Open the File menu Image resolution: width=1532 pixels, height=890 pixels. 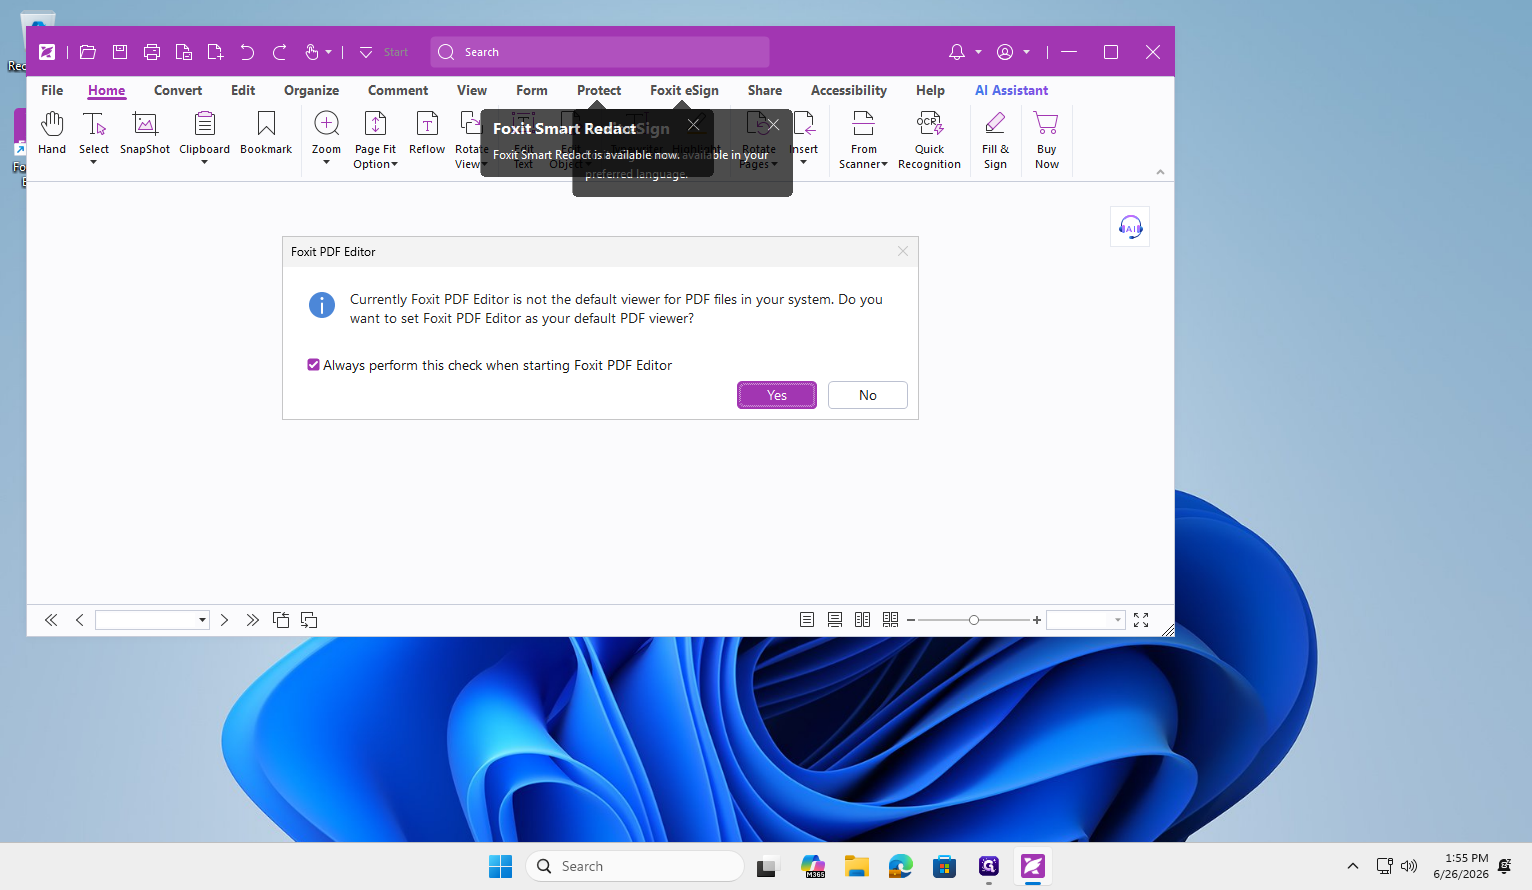coord(52,90)
